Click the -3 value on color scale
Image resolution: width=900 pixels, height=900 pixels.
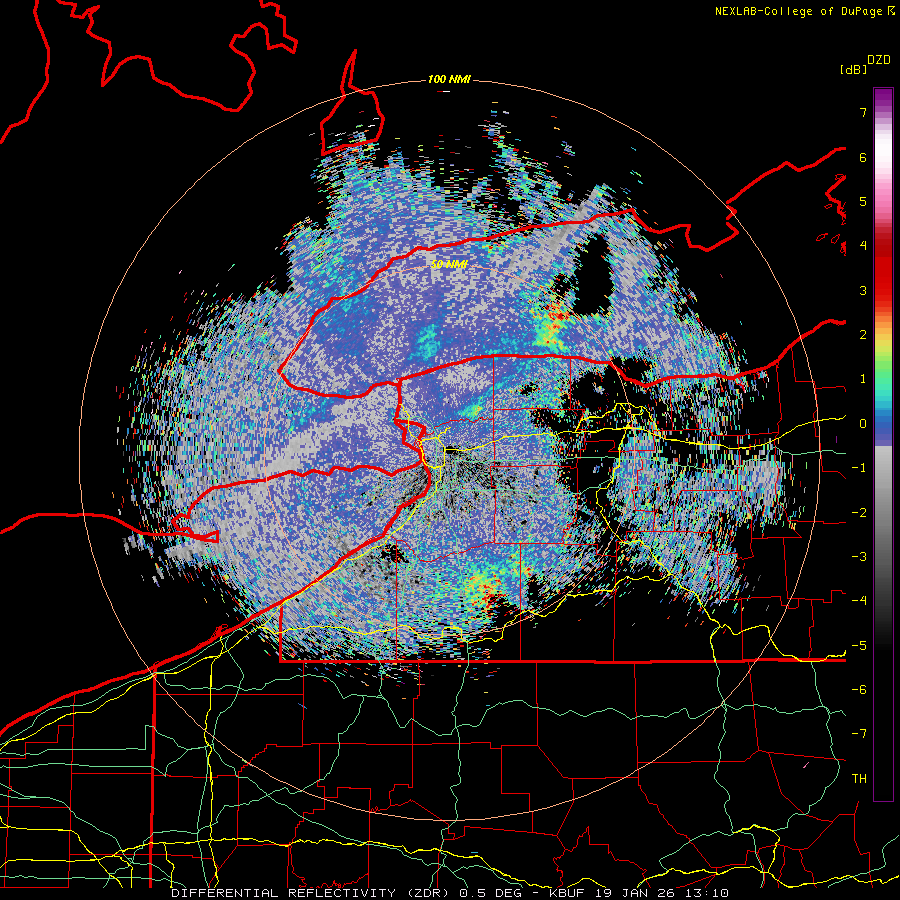[x=859, y=557]
